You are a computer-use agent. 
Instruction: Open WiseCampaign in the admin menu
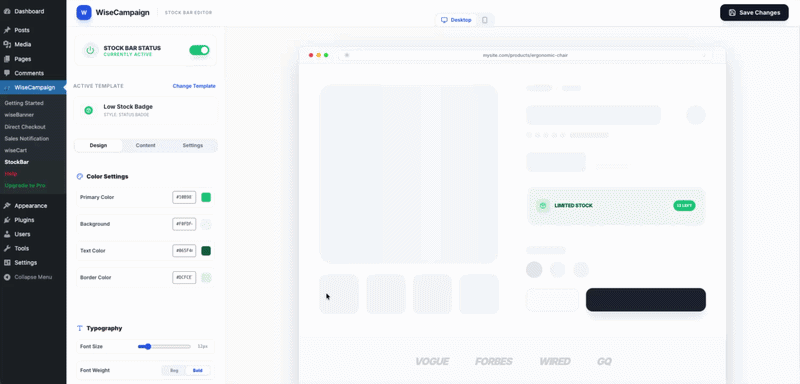click(33, 87)
